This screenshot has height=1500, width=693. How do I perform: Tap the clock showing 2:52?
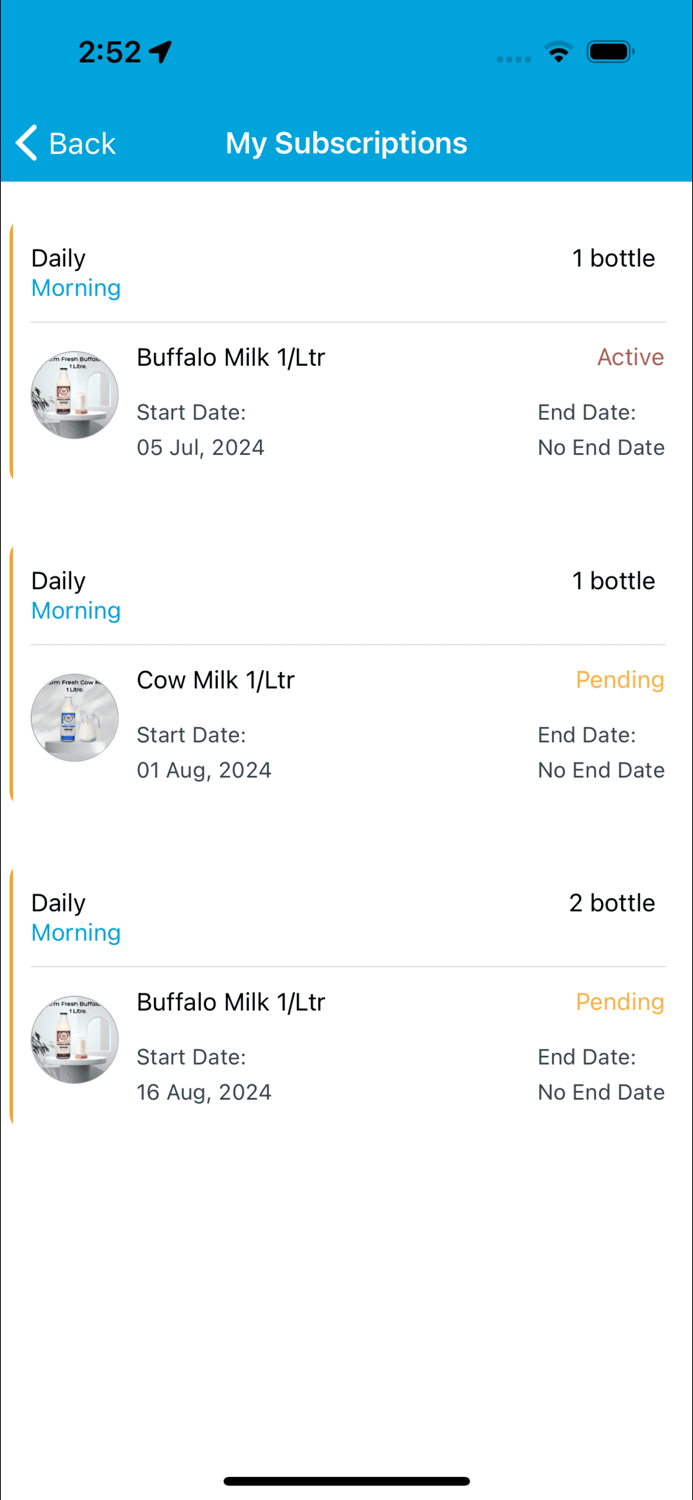(112, 50)
